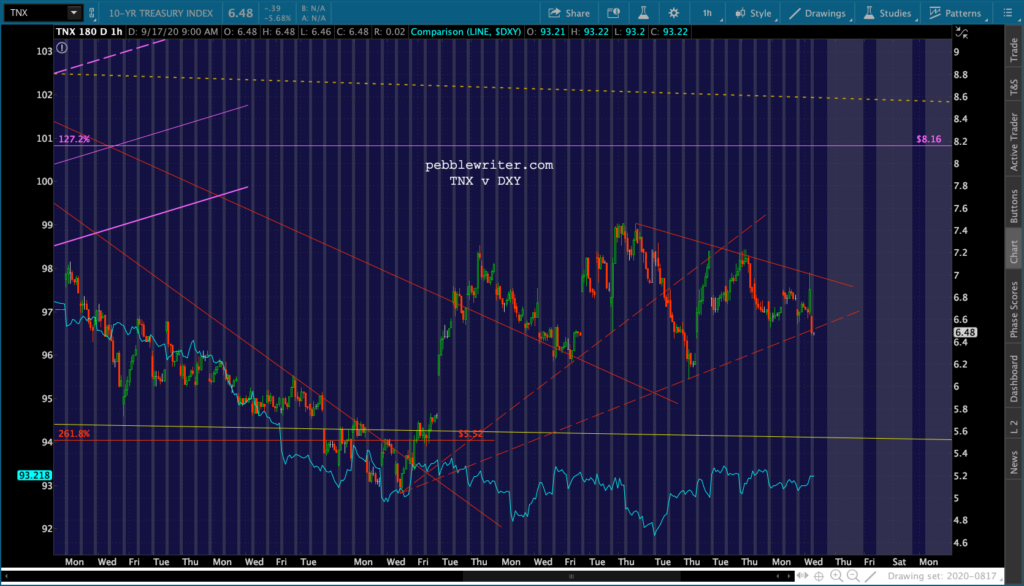Viewport: 1024px width, 586px height.
Task: Open the Phase Scores side tab
Action: [1014, 309]
